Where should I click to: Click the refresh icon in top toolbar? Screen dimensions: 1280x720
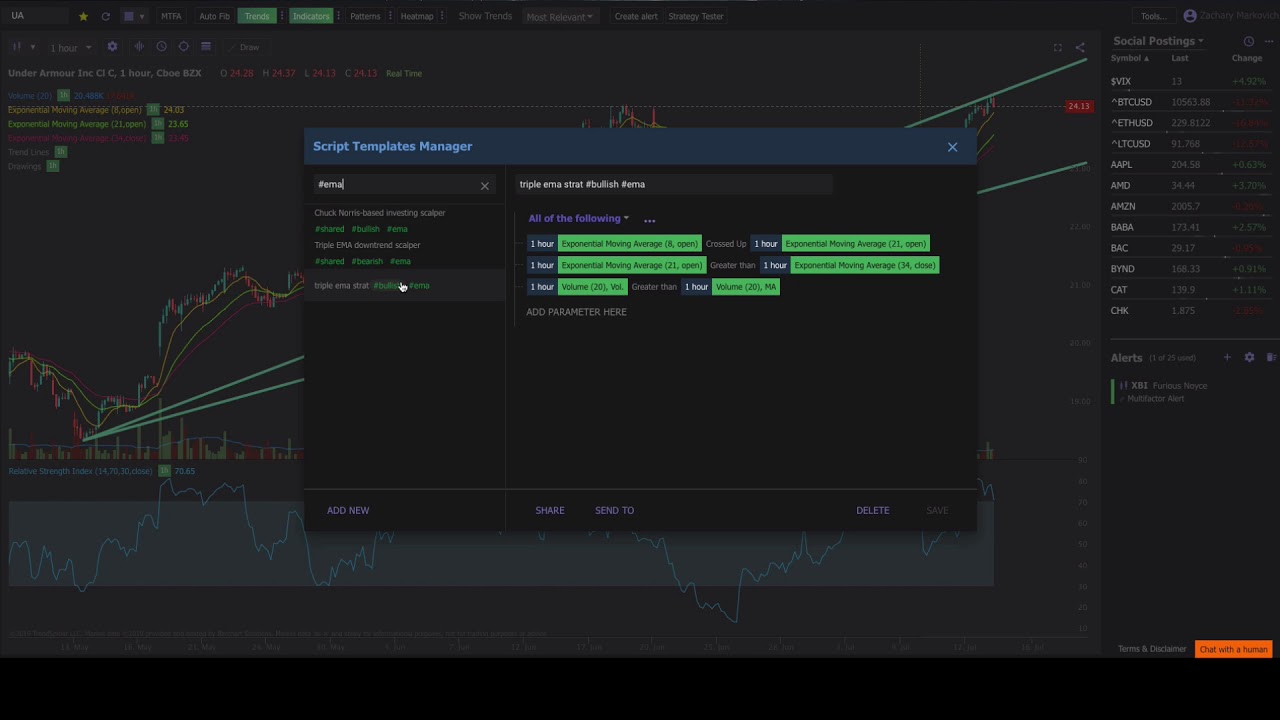coord(105,16)
